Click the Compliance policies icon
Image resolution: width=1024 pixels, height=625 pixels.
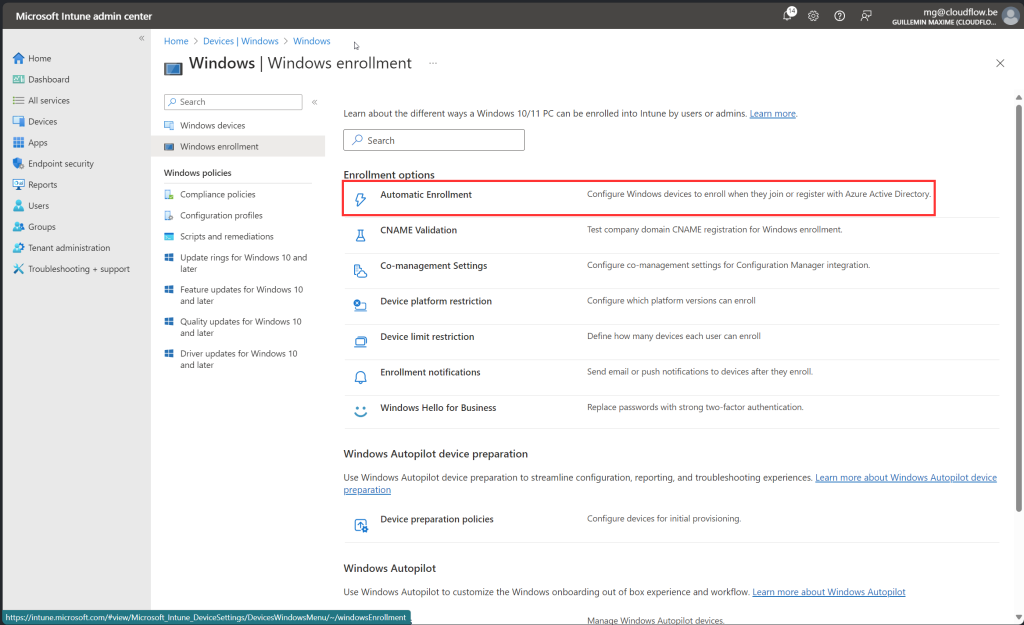pyautogui.click(x=168, y=195)
